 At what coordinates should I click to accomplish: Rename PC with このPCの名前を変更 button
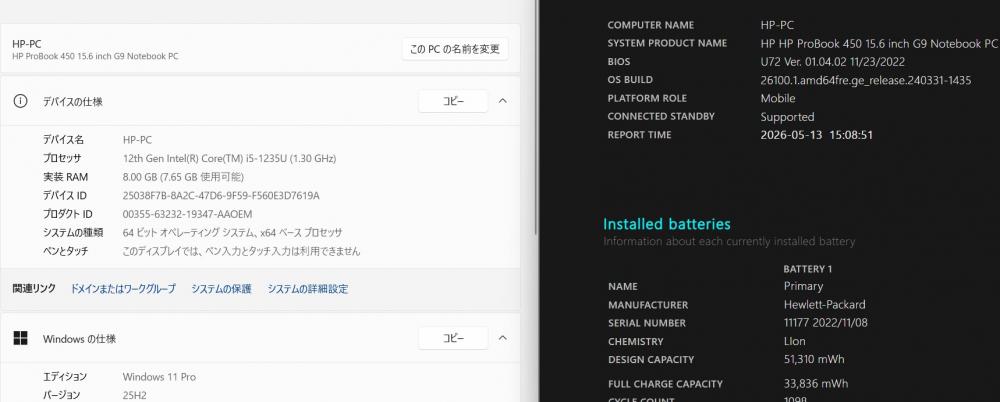(455, 49)
